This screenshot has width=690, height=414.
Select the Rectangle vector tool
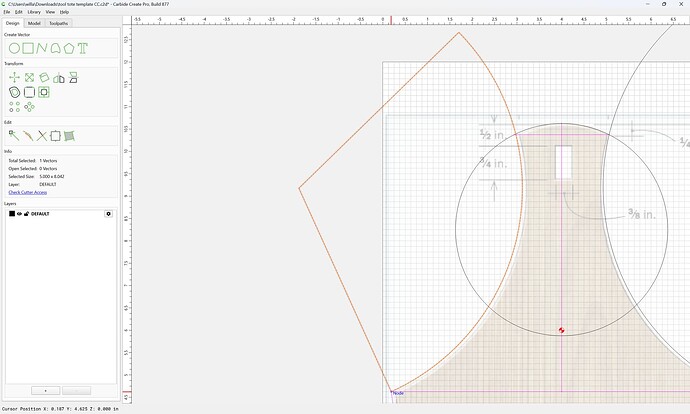click(28, 48)
